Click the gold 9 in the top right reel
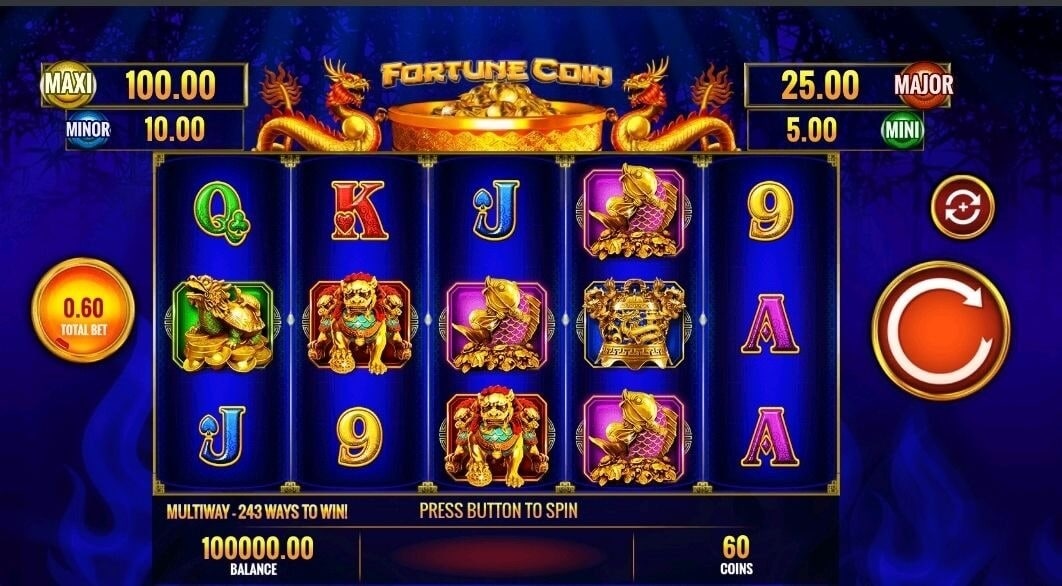 pos(770,211)
